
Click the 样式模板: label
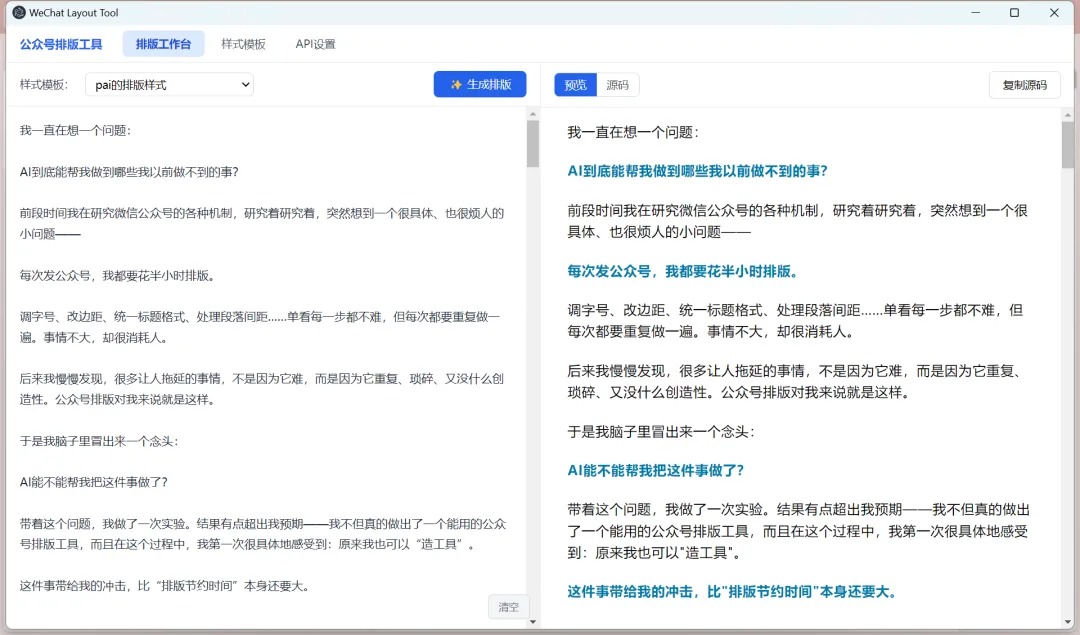[43, 85]
